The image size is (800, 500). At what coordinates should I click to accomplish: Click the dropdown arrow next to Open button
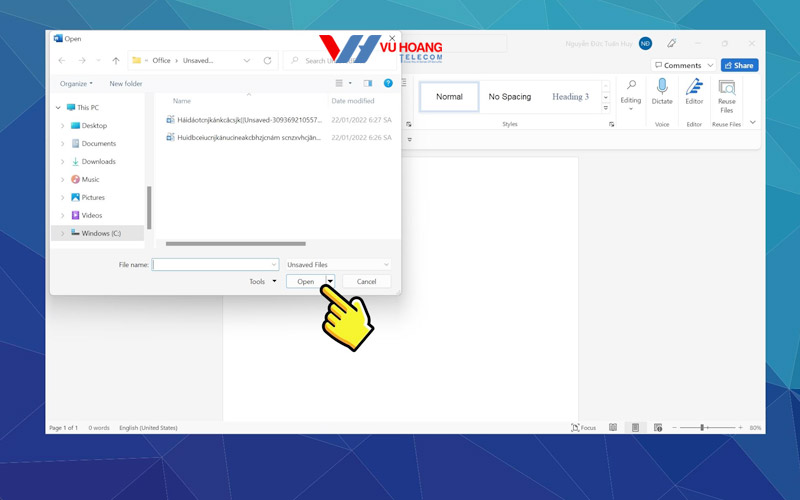(330, 282)
